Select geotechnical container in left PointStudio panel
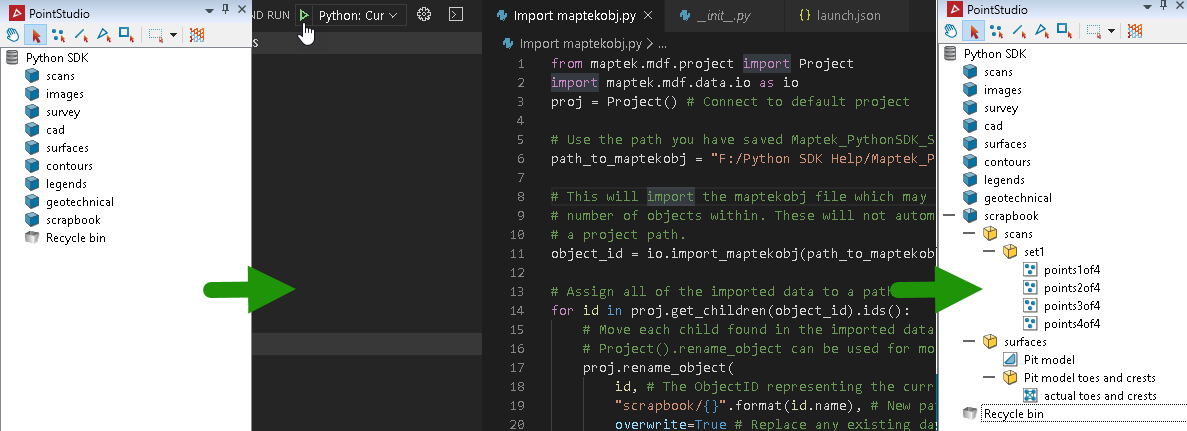1187x431 pixels. click(79, 202)
